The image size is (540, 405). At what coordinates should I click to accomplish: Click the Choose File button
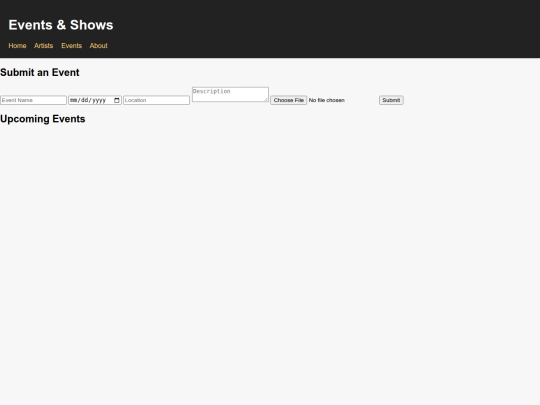[x=289, y=100]
